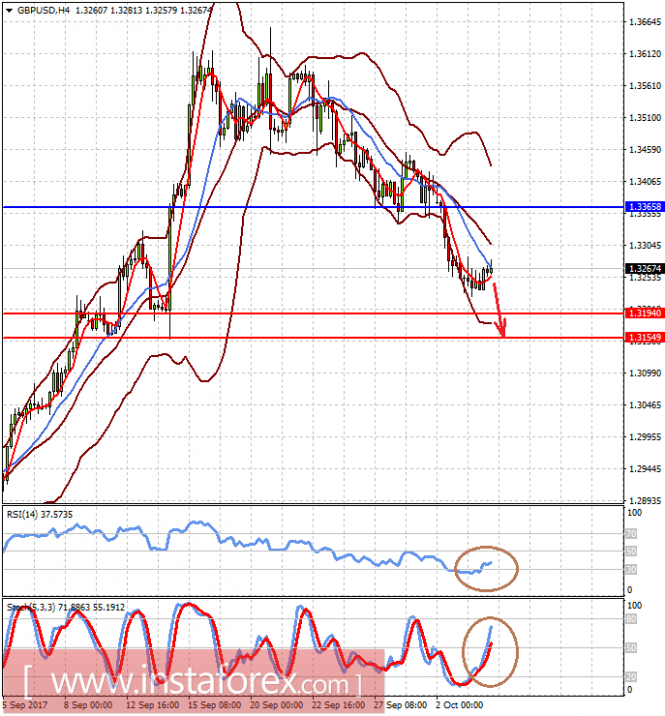Viewport: 665px width, 716px height.
Task: Select the red 1.31549 price level tag
Action: [644, 337]
